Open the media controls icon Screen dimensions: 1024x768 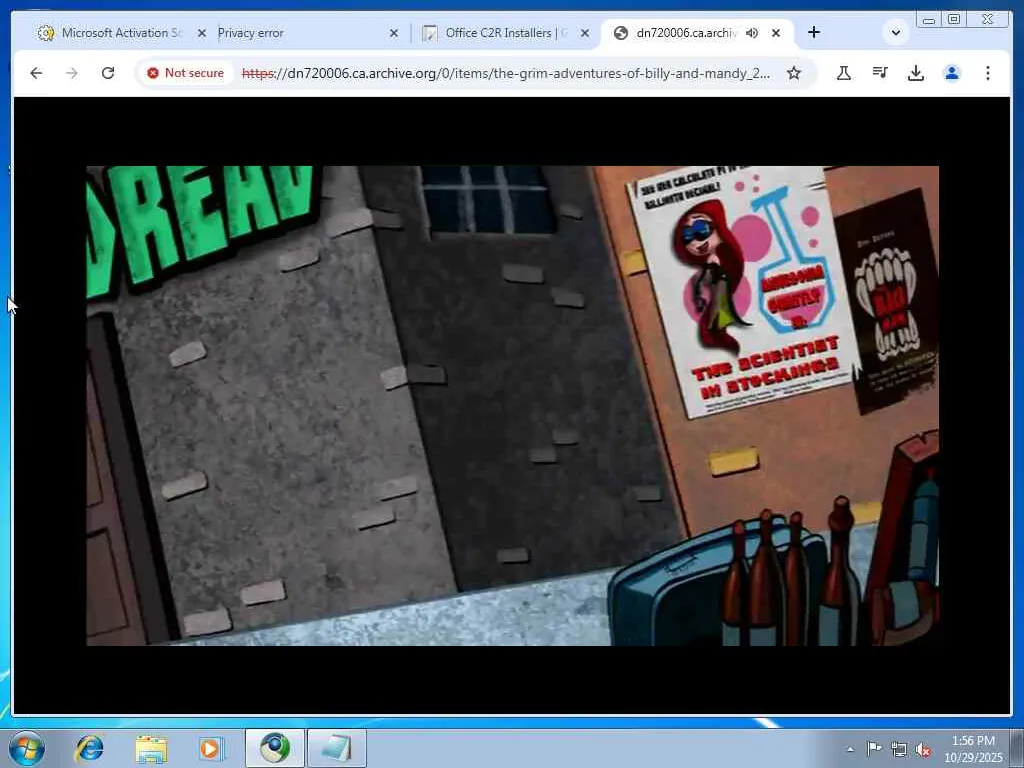pyautogui.click(x=880, y=73)
